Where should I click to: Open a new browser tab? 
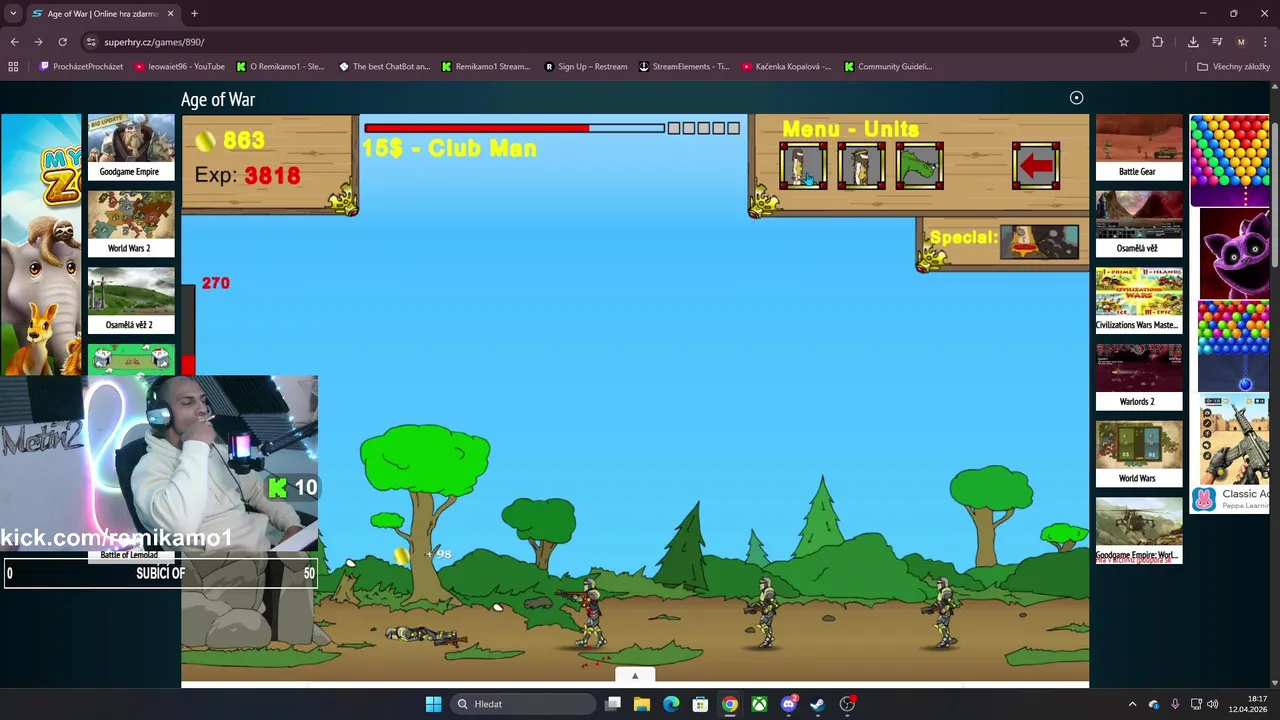(194, 14)
